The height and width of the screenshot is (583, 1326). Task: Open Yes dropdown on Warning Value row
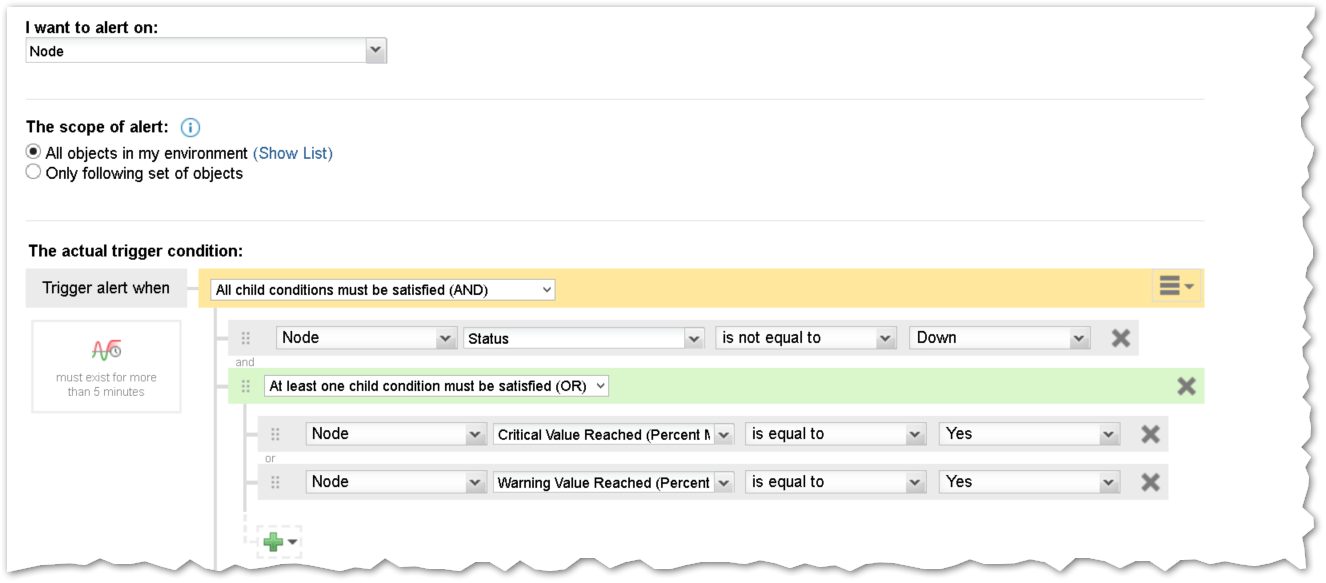[1029, 482]
